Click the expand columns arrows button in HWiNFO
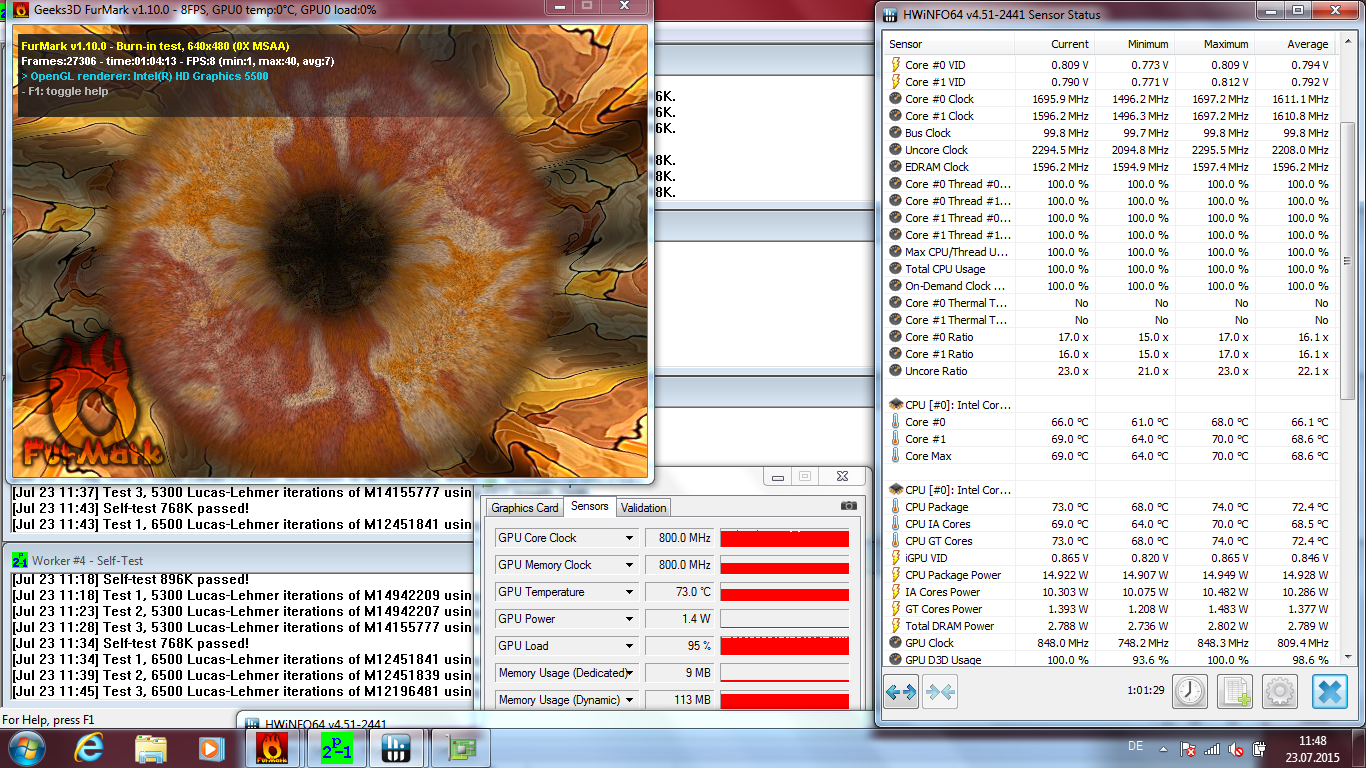Viewport: 1366px width, 768px height. point(901,691)
